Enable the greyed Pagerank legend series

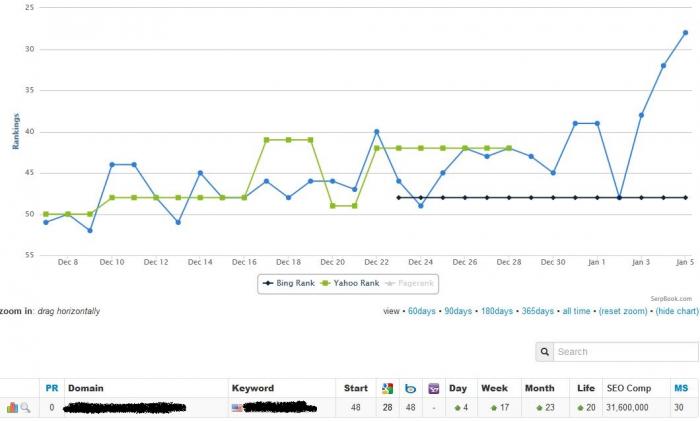pyautogui.click(x=409, y=283)
